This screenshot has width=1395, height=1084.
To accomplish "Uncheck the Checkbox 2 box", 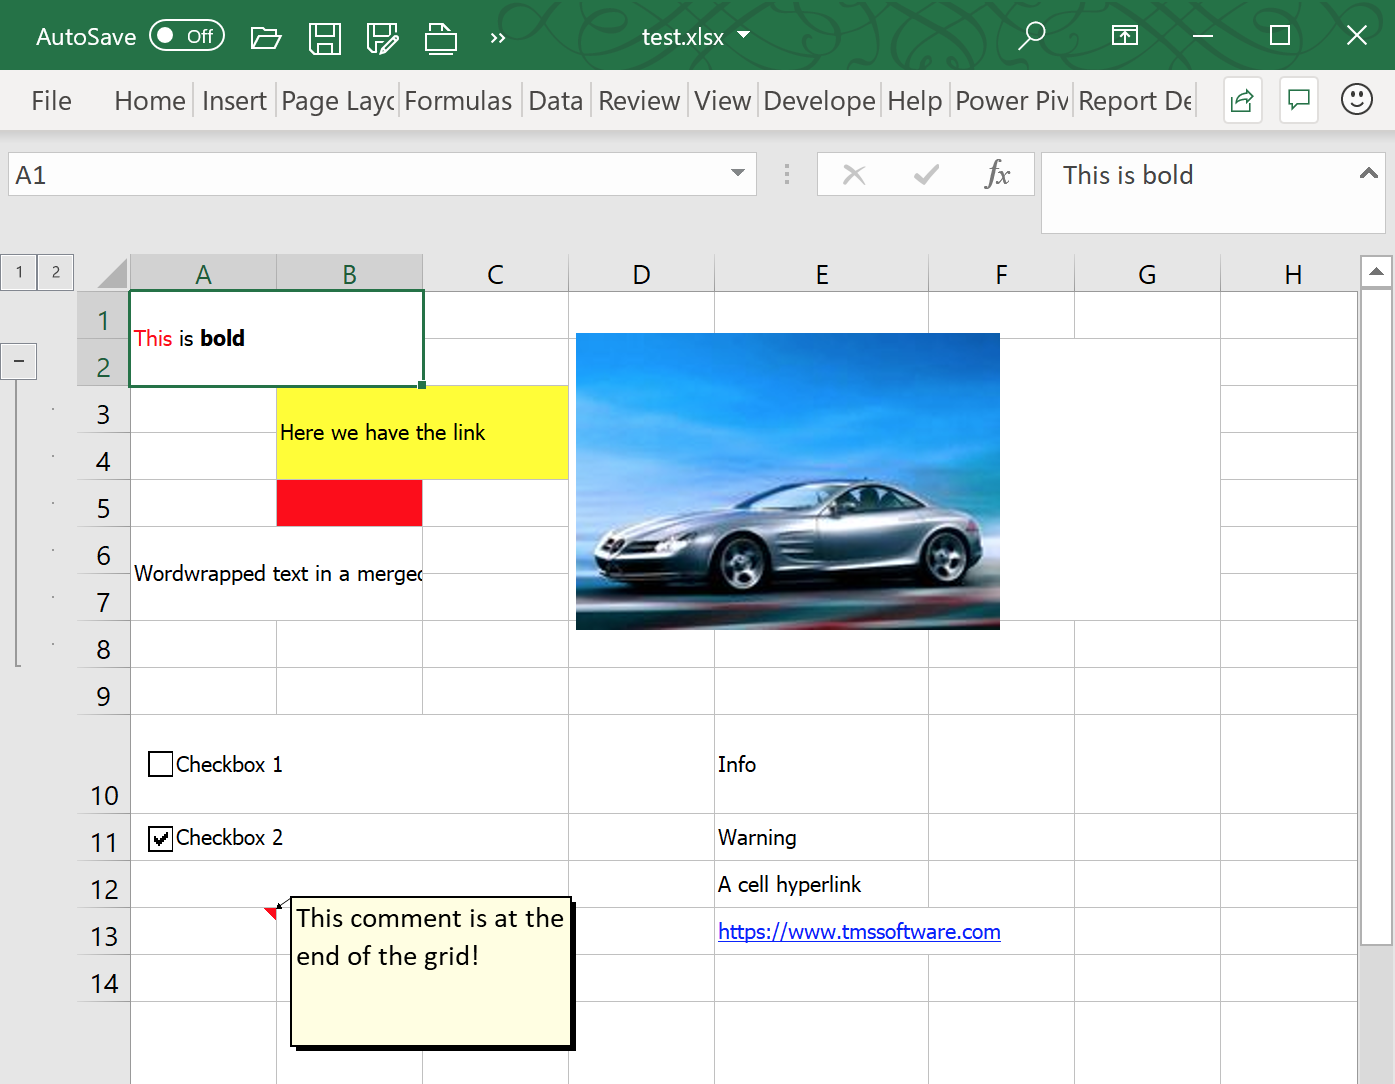I will point(160,838).
